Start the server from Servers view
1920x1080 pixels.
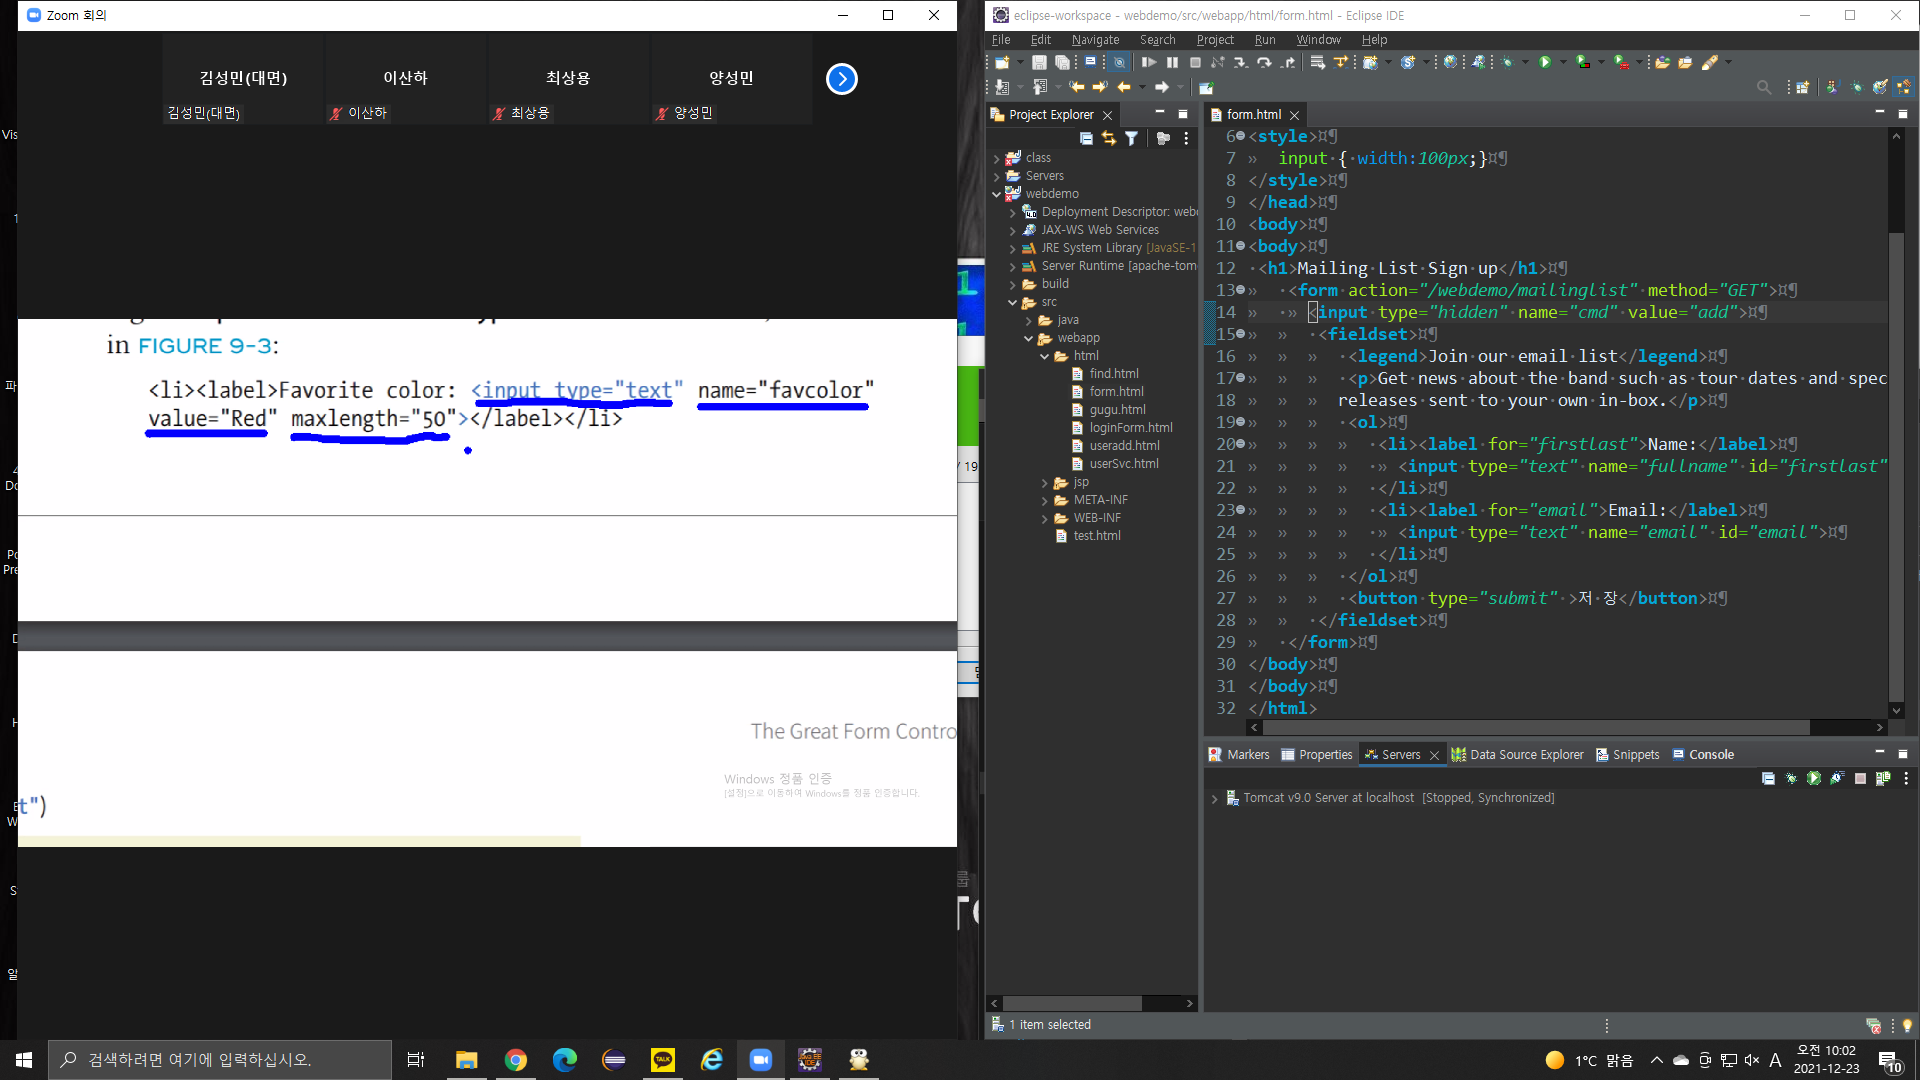point(1813,779)
